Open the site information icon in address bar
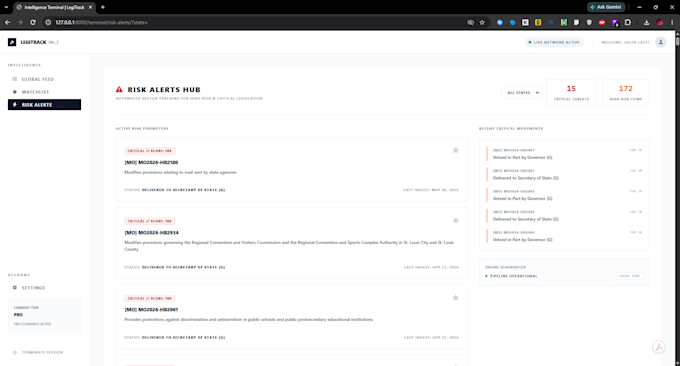Viewport: 680px width, 366px height. (48, 23)
